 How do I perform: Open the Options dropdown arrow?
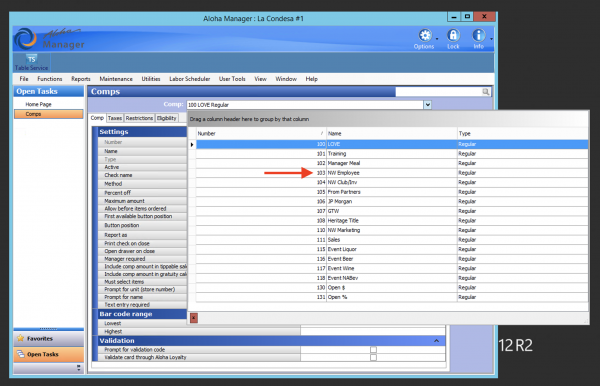pyautogui.click(x=437, y=39)
